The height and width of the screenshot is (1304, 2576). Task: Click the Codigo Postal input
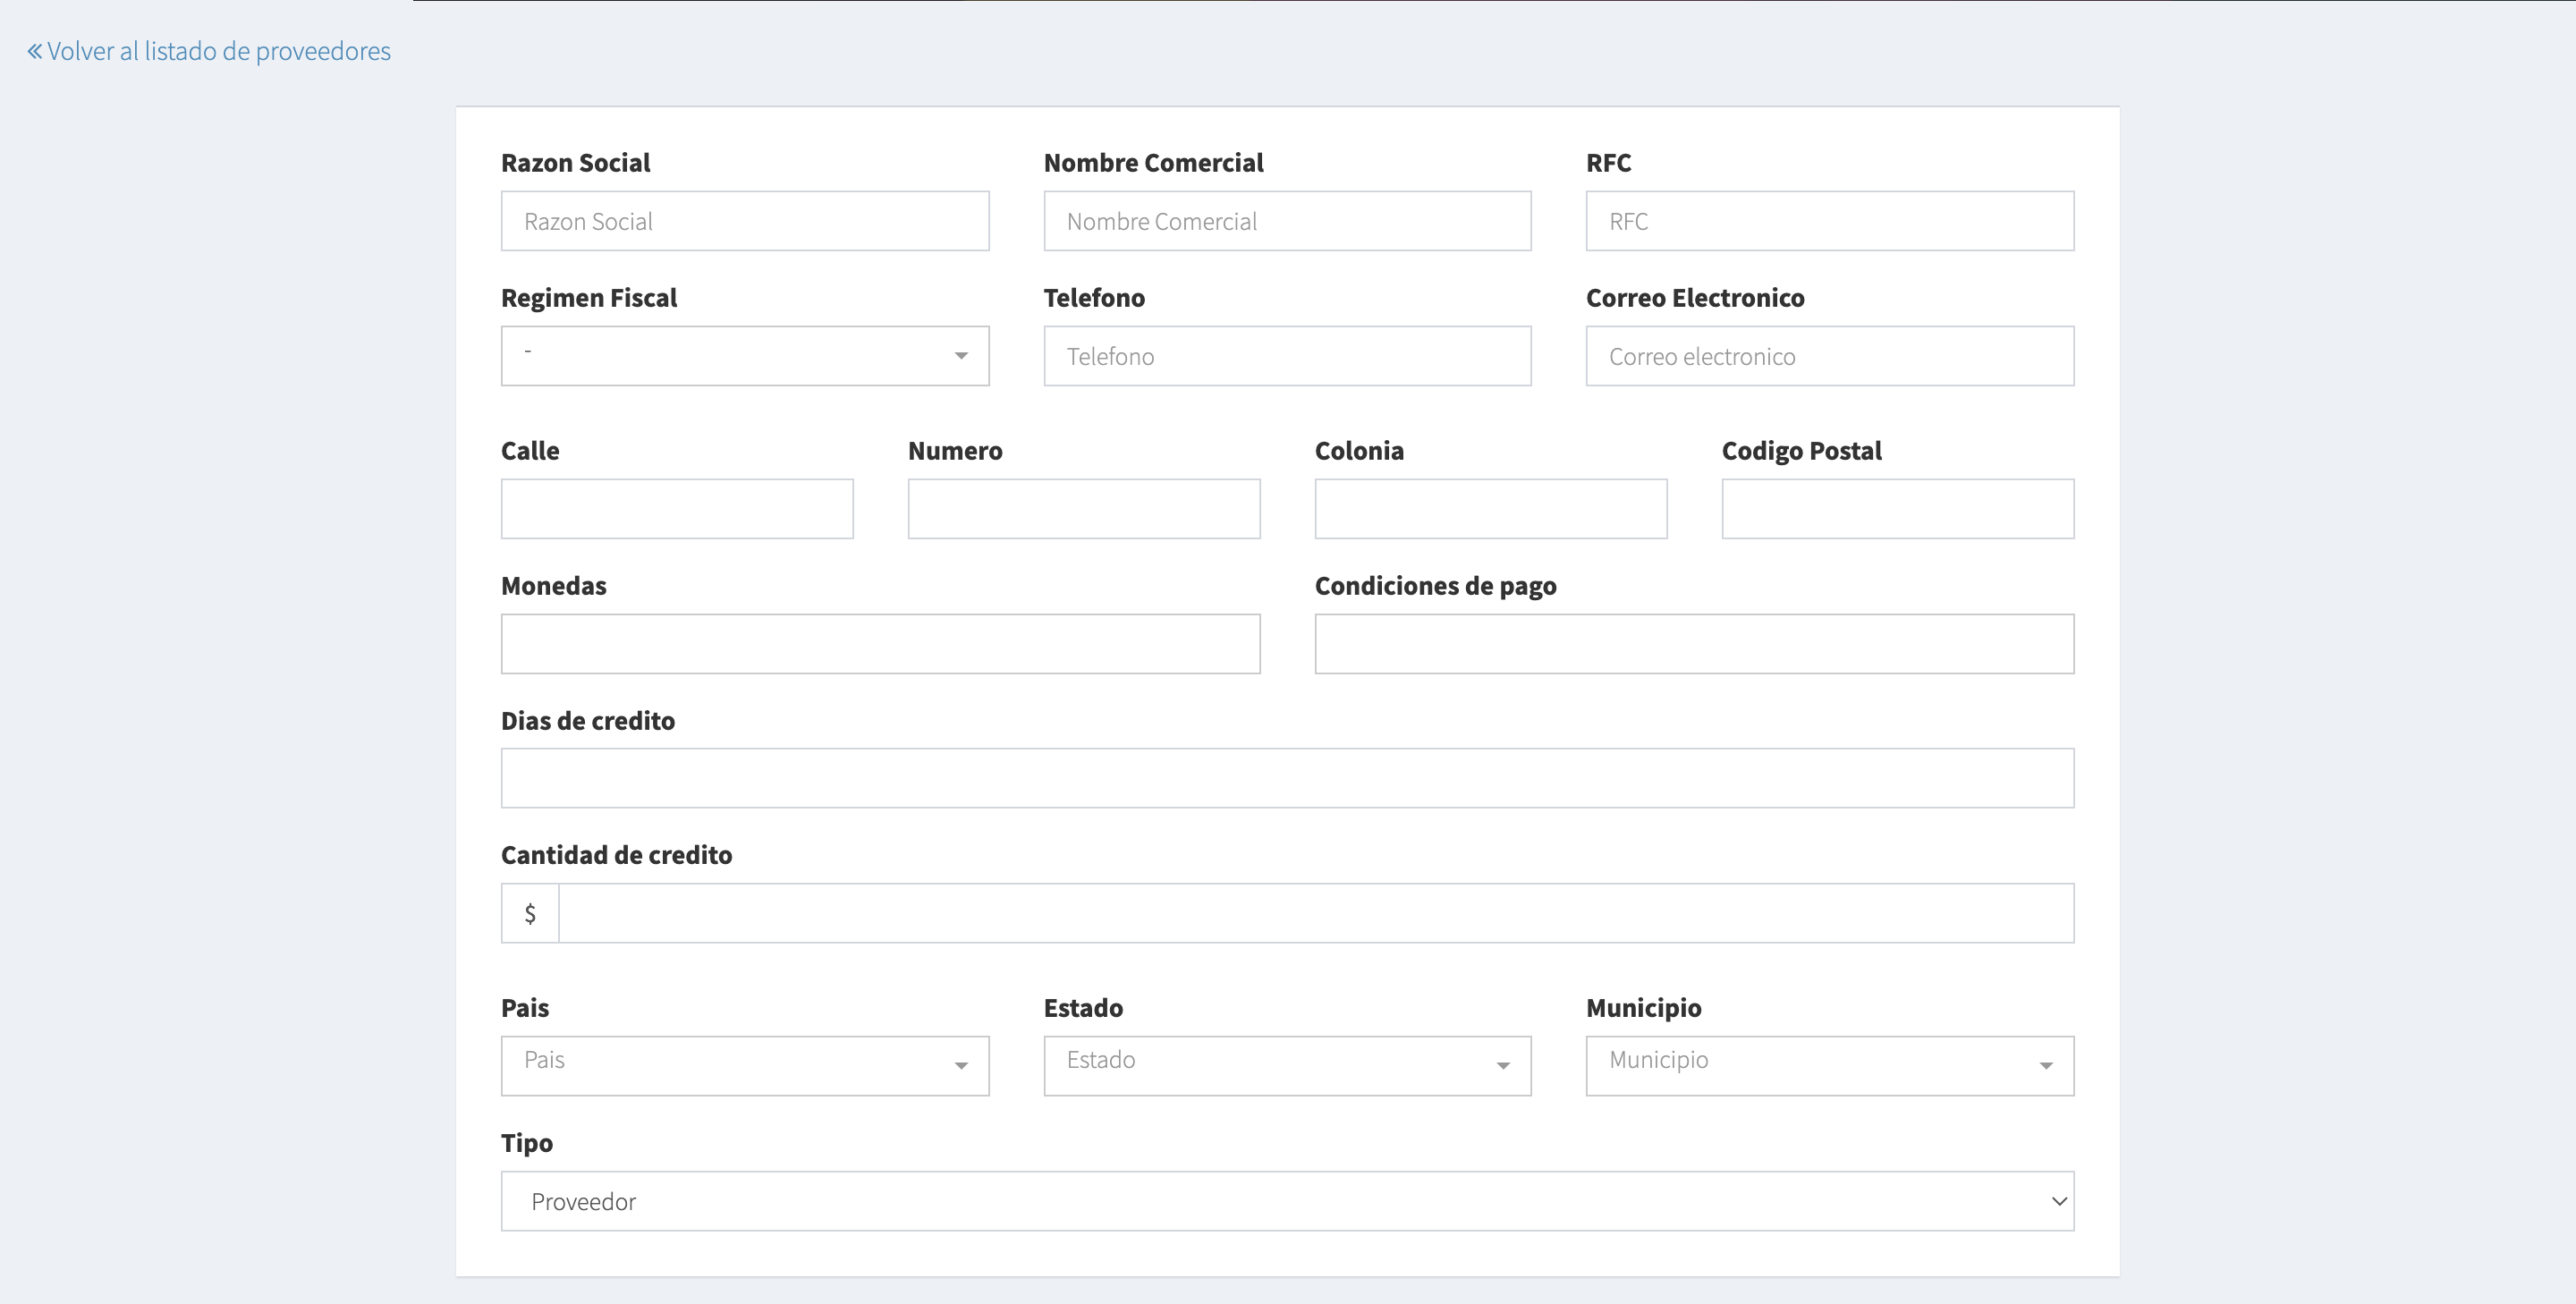(x=1897, y=509)
